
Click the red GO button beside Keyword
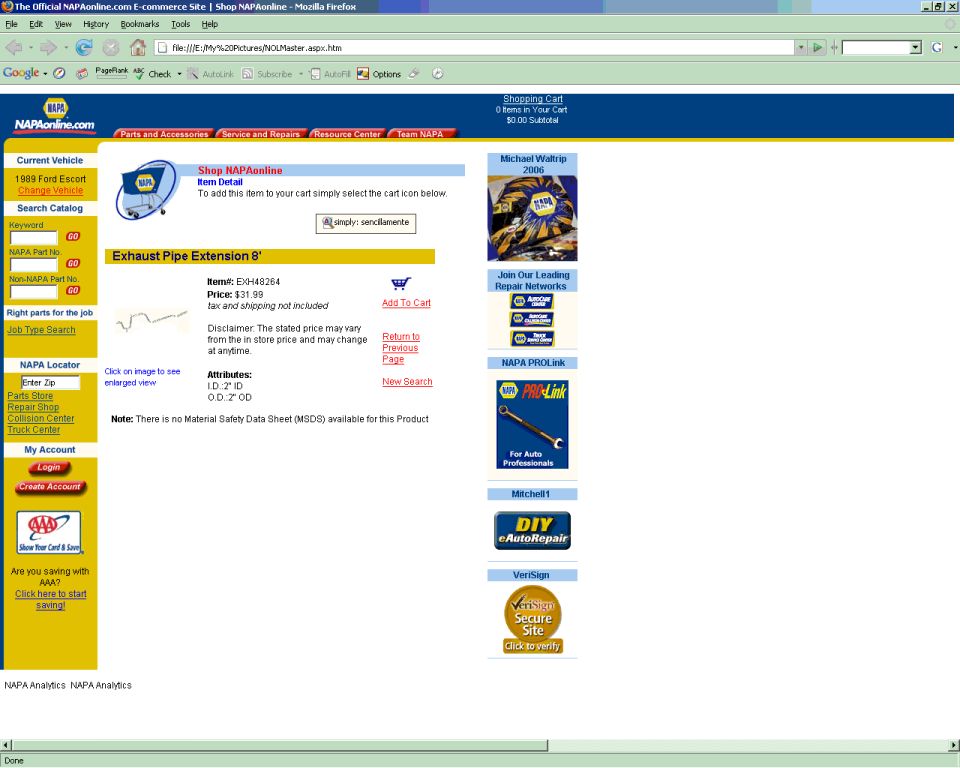click(x=73, y=236)
